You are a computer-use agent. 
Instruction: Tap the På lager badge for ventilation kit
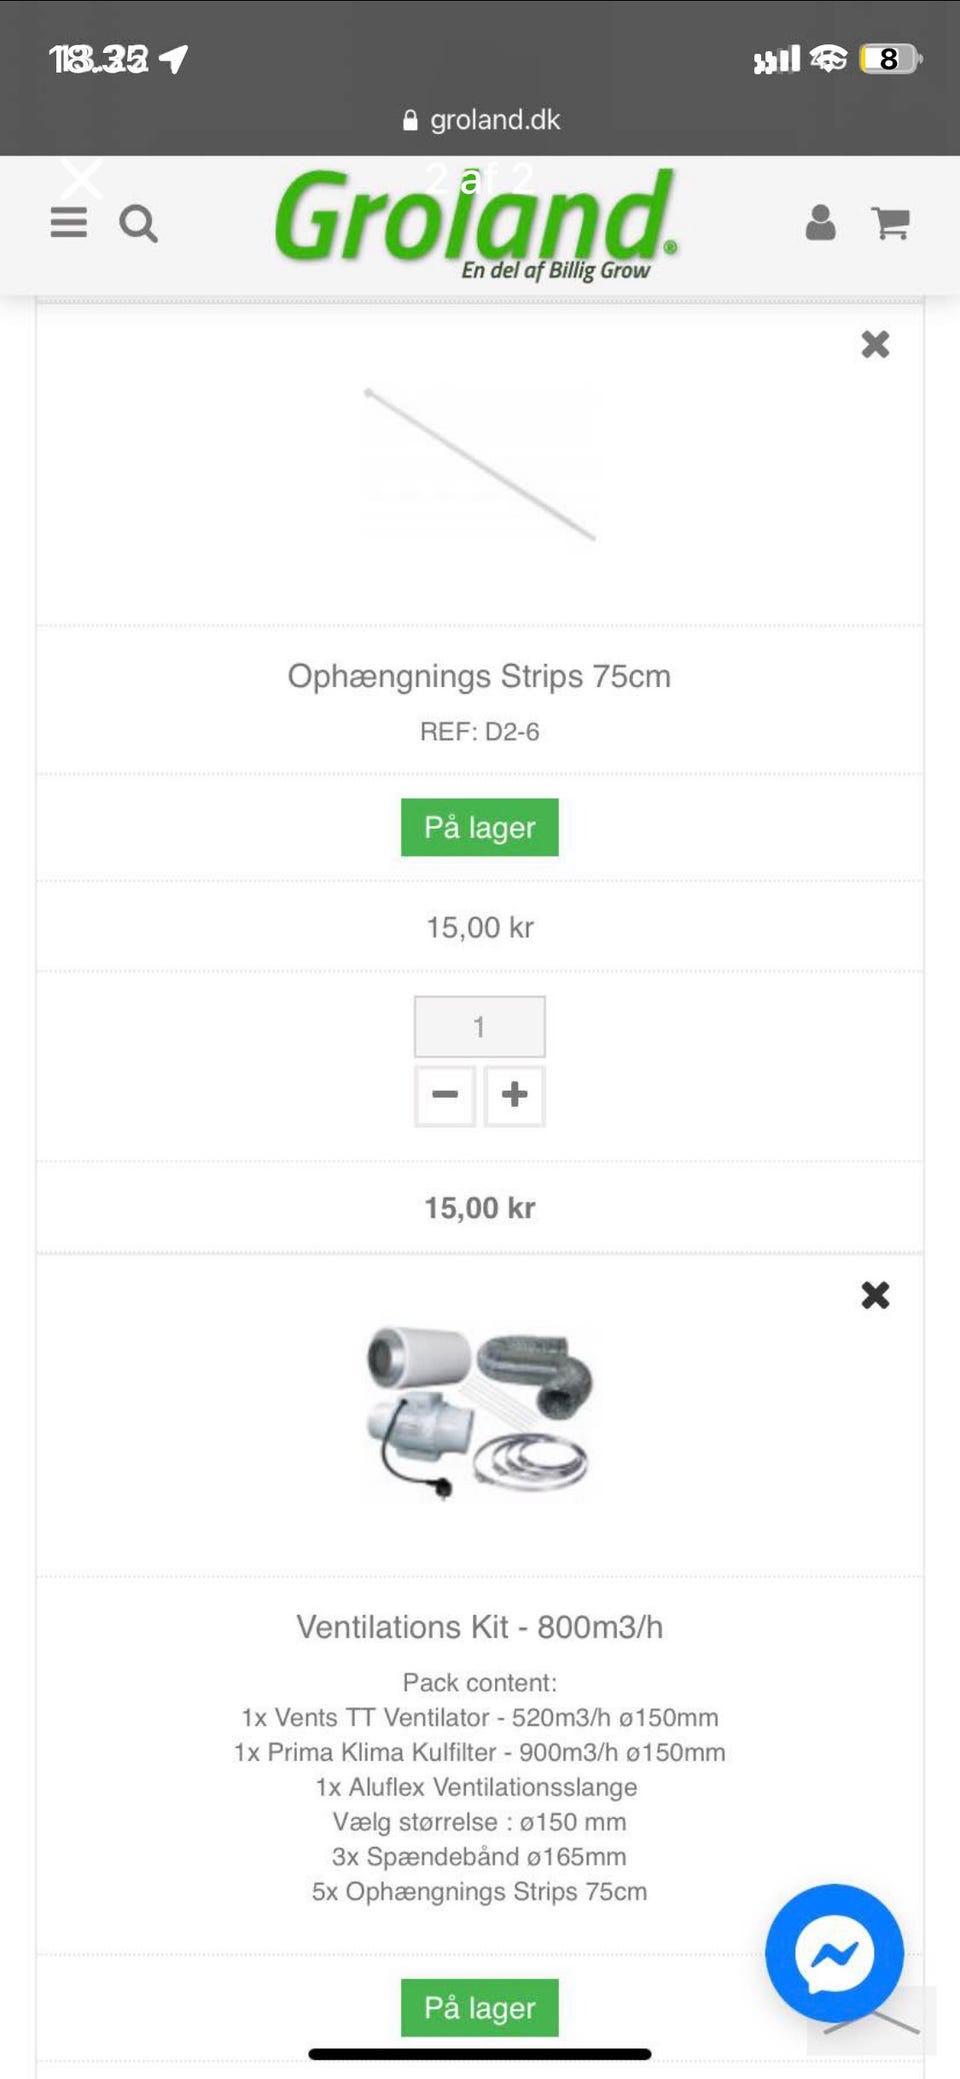[x=480, y=2007]
